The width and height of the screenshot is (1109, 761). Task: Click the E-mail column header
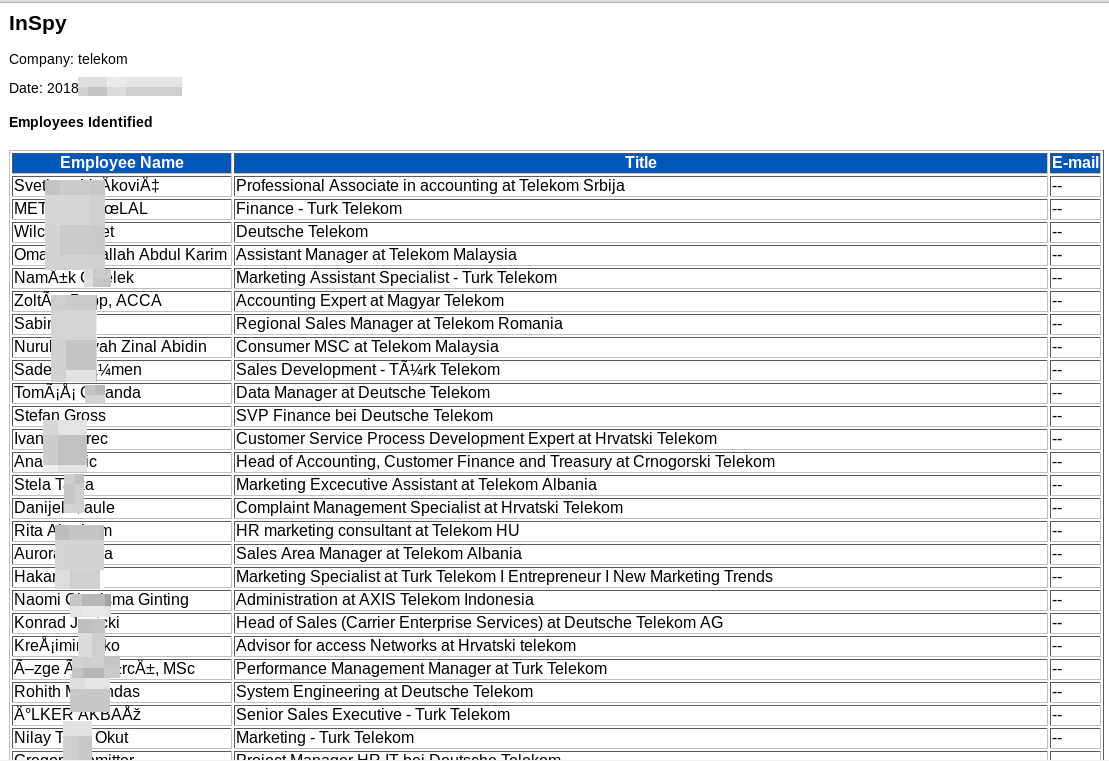tap(1075, 163)
